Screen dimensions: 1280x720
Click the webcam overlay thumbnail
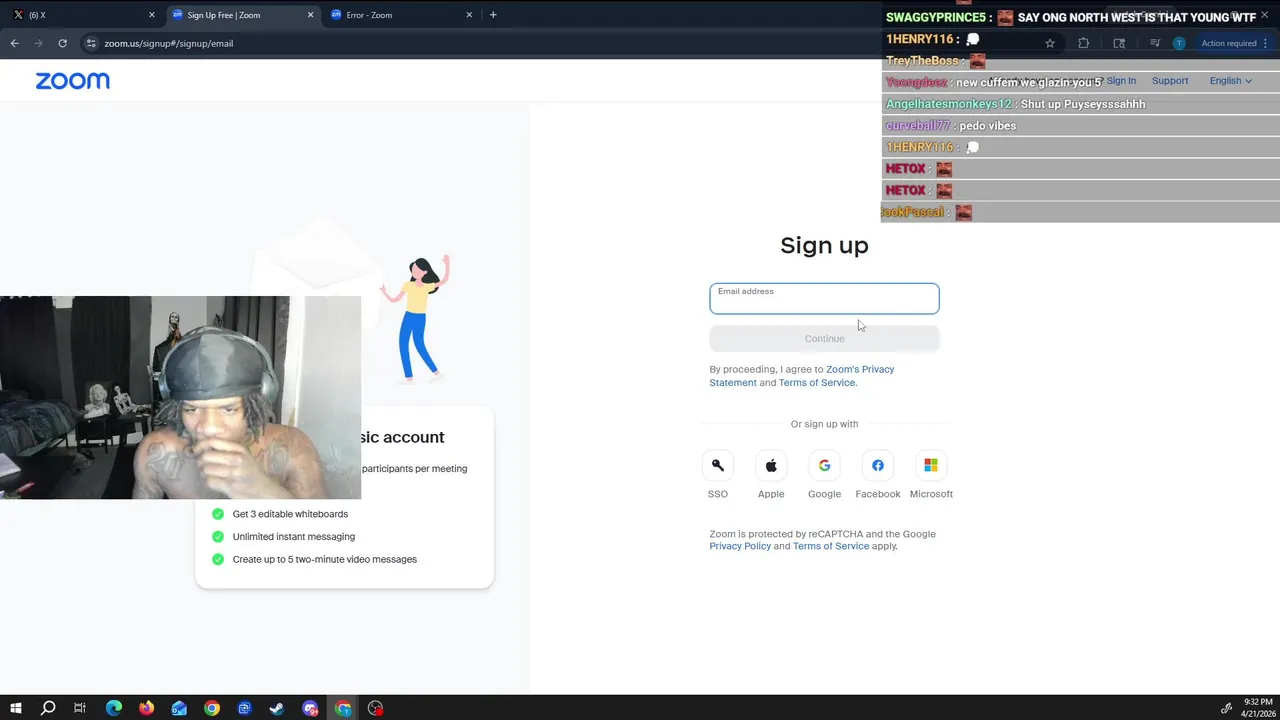pos(180,397)
